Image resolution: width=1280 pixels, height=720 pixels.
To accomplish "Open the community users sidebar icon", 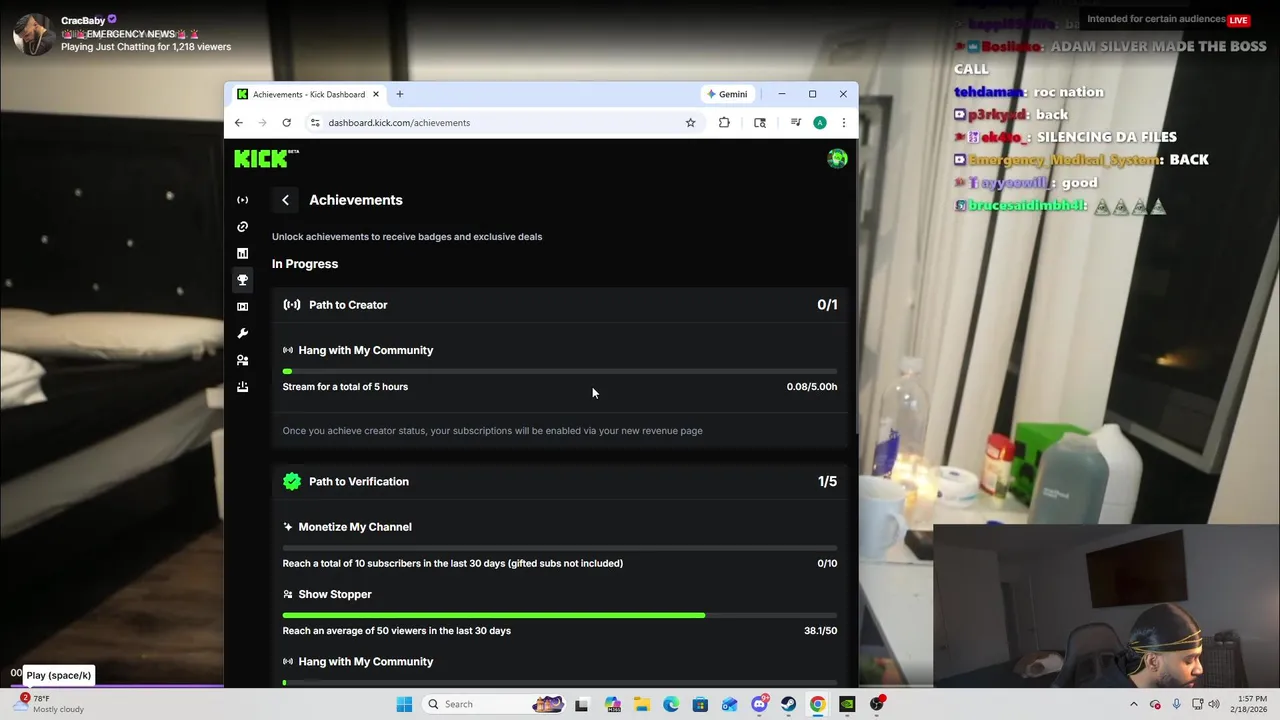I will coord(242,360).
